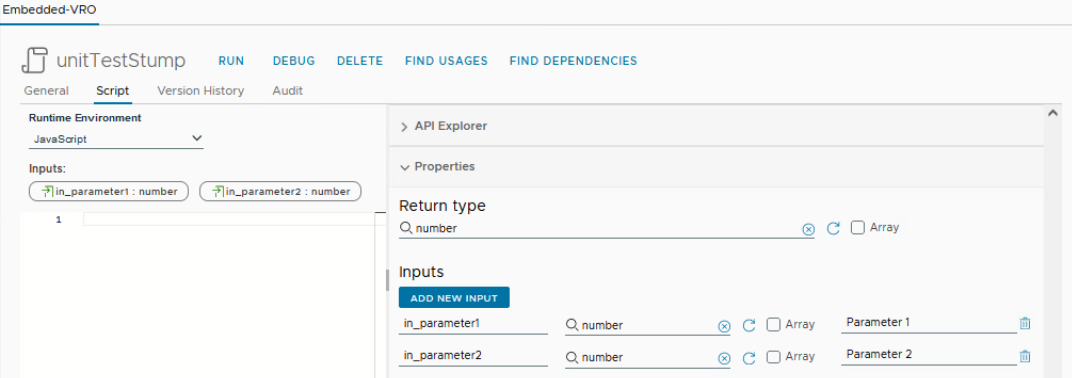Delete the Parameter 1 input row

1025,323
